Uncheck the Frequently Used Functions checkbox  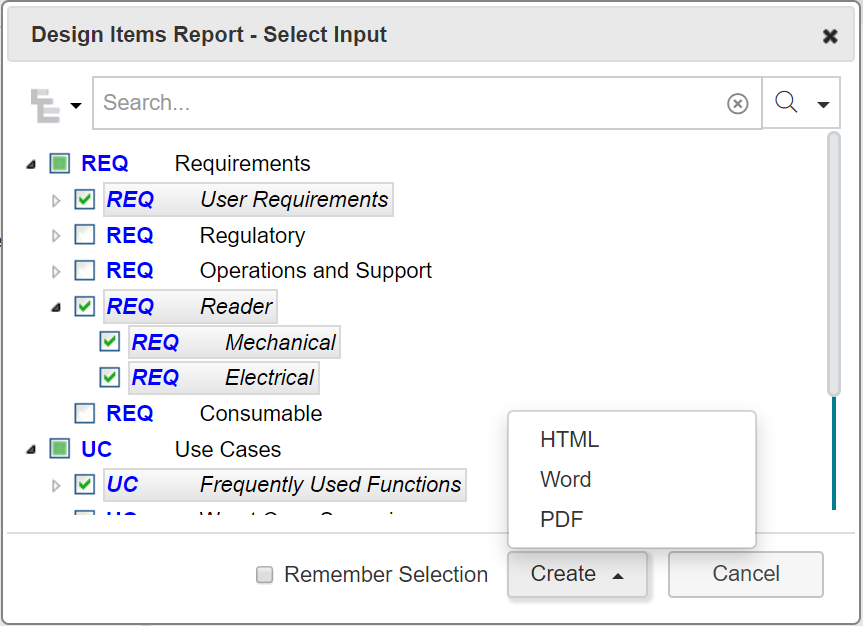point(85,485)
